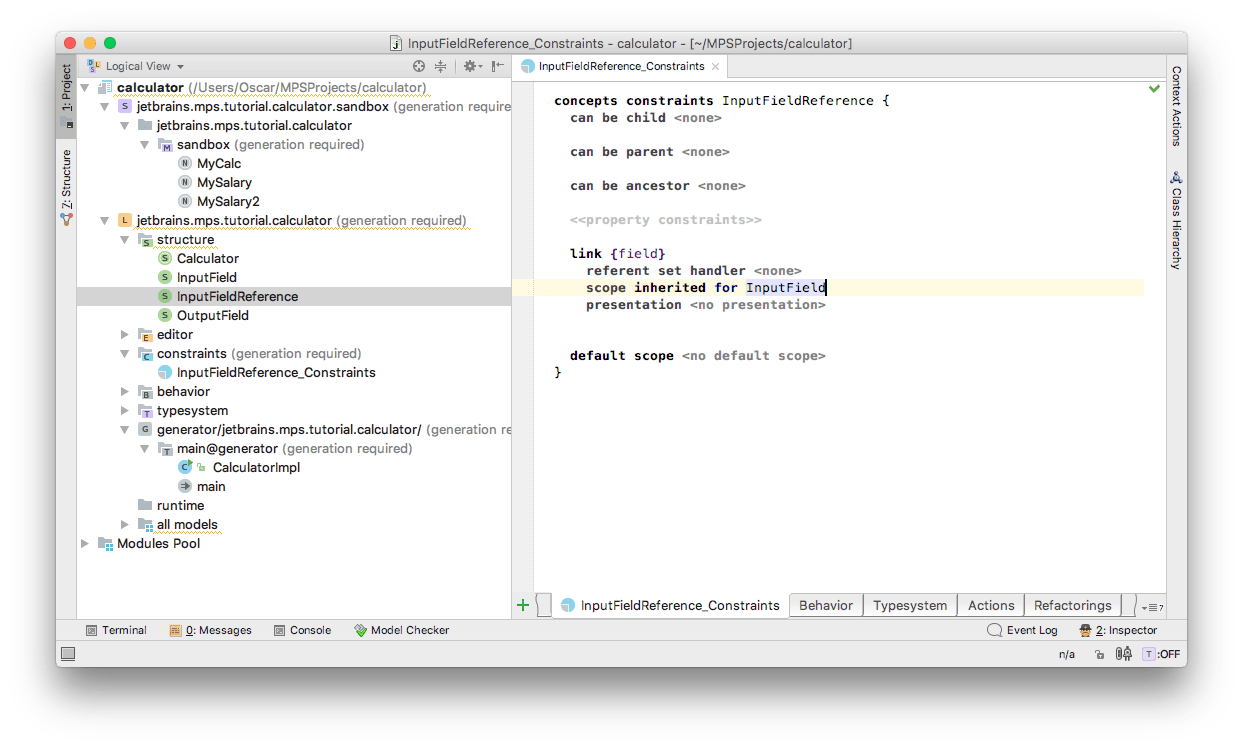Open the Project panel gear settings

(470, 66)
